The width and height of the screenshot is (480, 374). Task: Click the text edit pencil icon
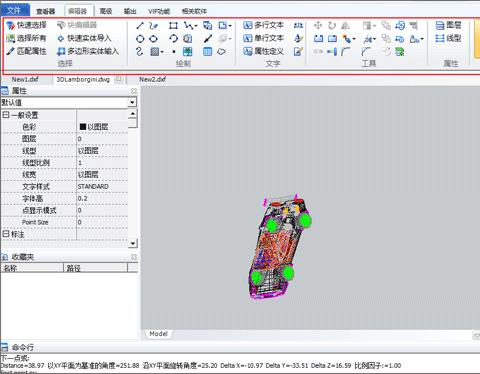(x=298, y=52)
